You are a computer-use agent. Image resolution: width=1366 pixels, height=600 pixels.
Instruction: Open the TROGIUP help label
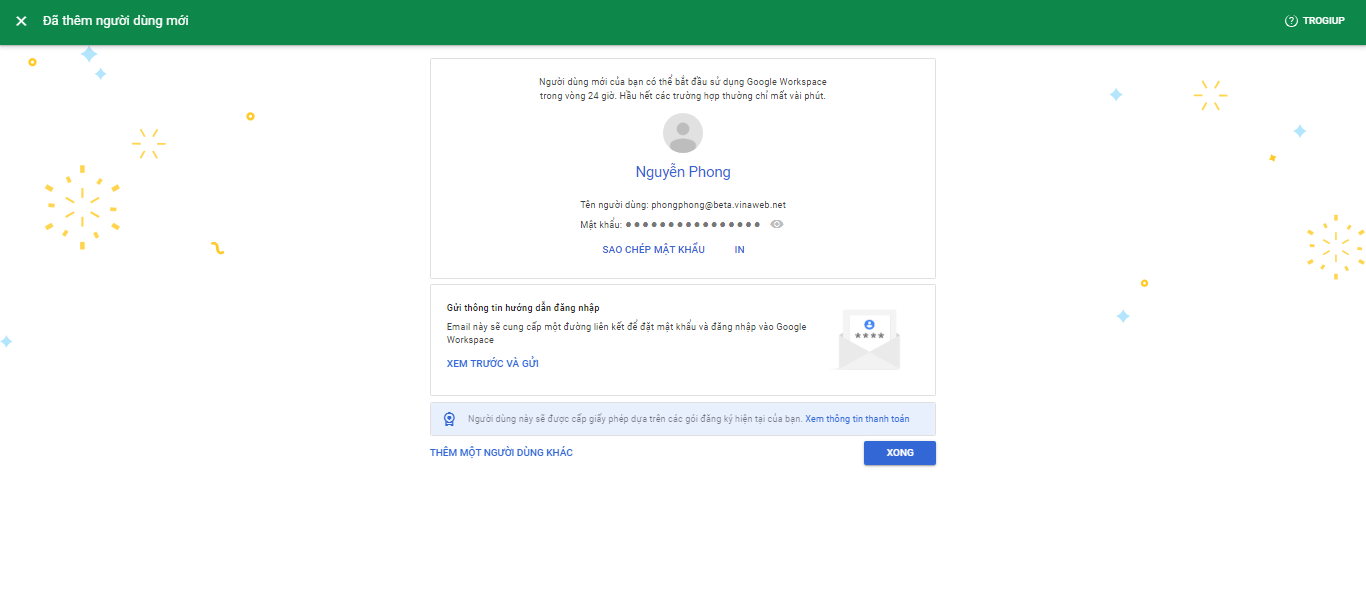pos(1323,21)
